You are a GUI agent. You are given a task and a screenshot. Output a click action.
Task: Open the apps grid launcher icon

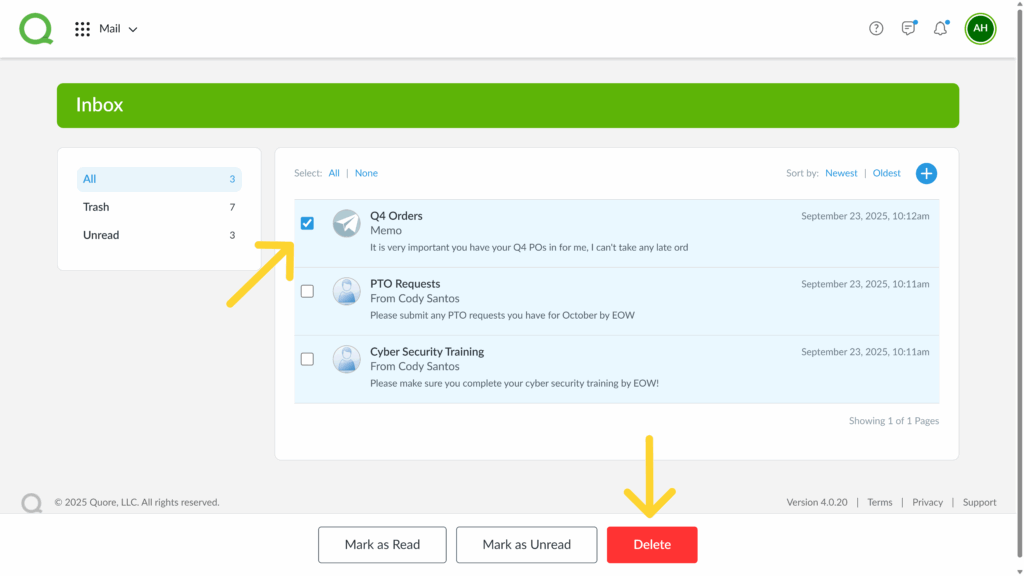click(83, 29)
